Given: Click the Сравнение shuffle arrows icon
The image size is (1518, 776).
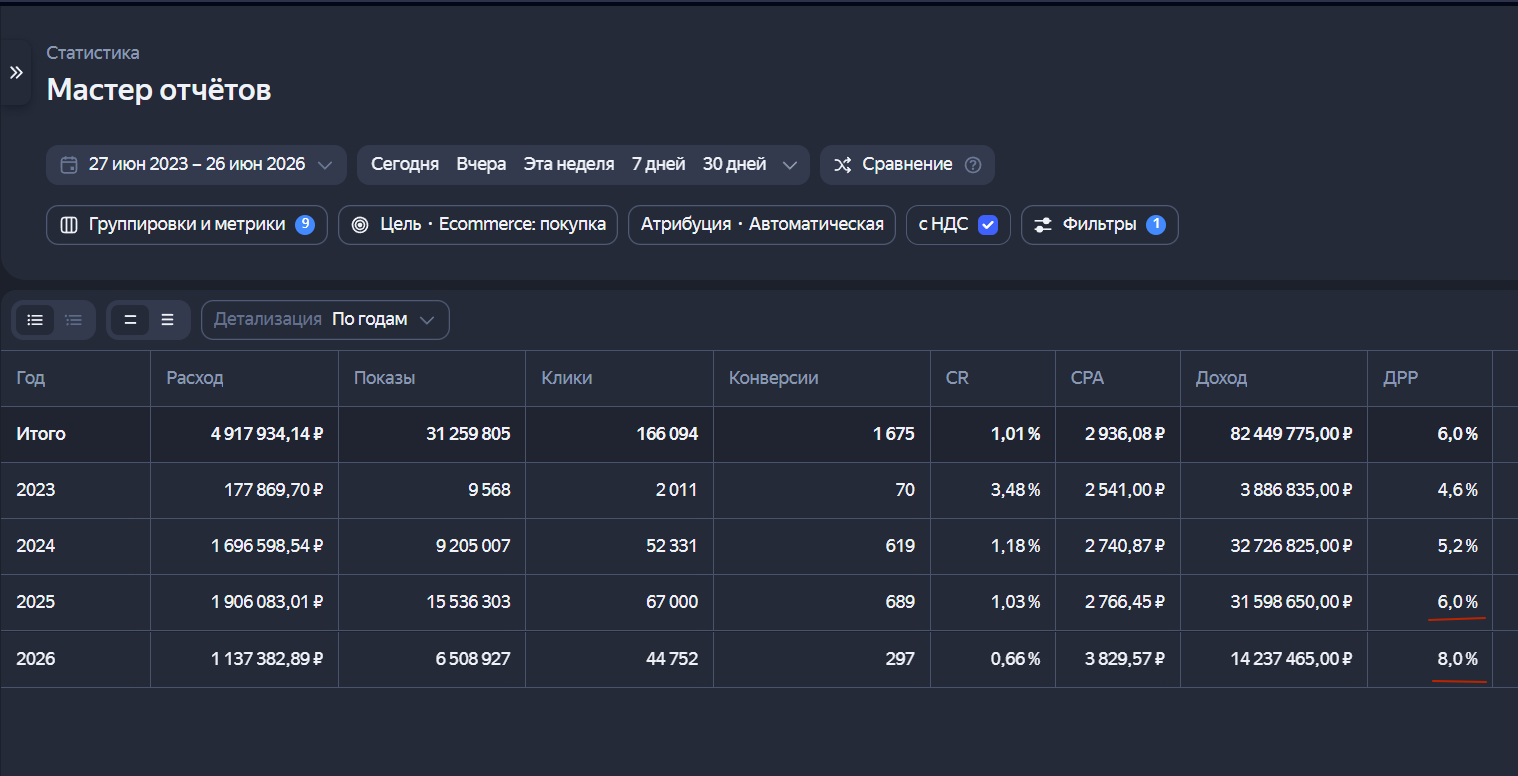Looking at the screenshot, I should (843, 165).
